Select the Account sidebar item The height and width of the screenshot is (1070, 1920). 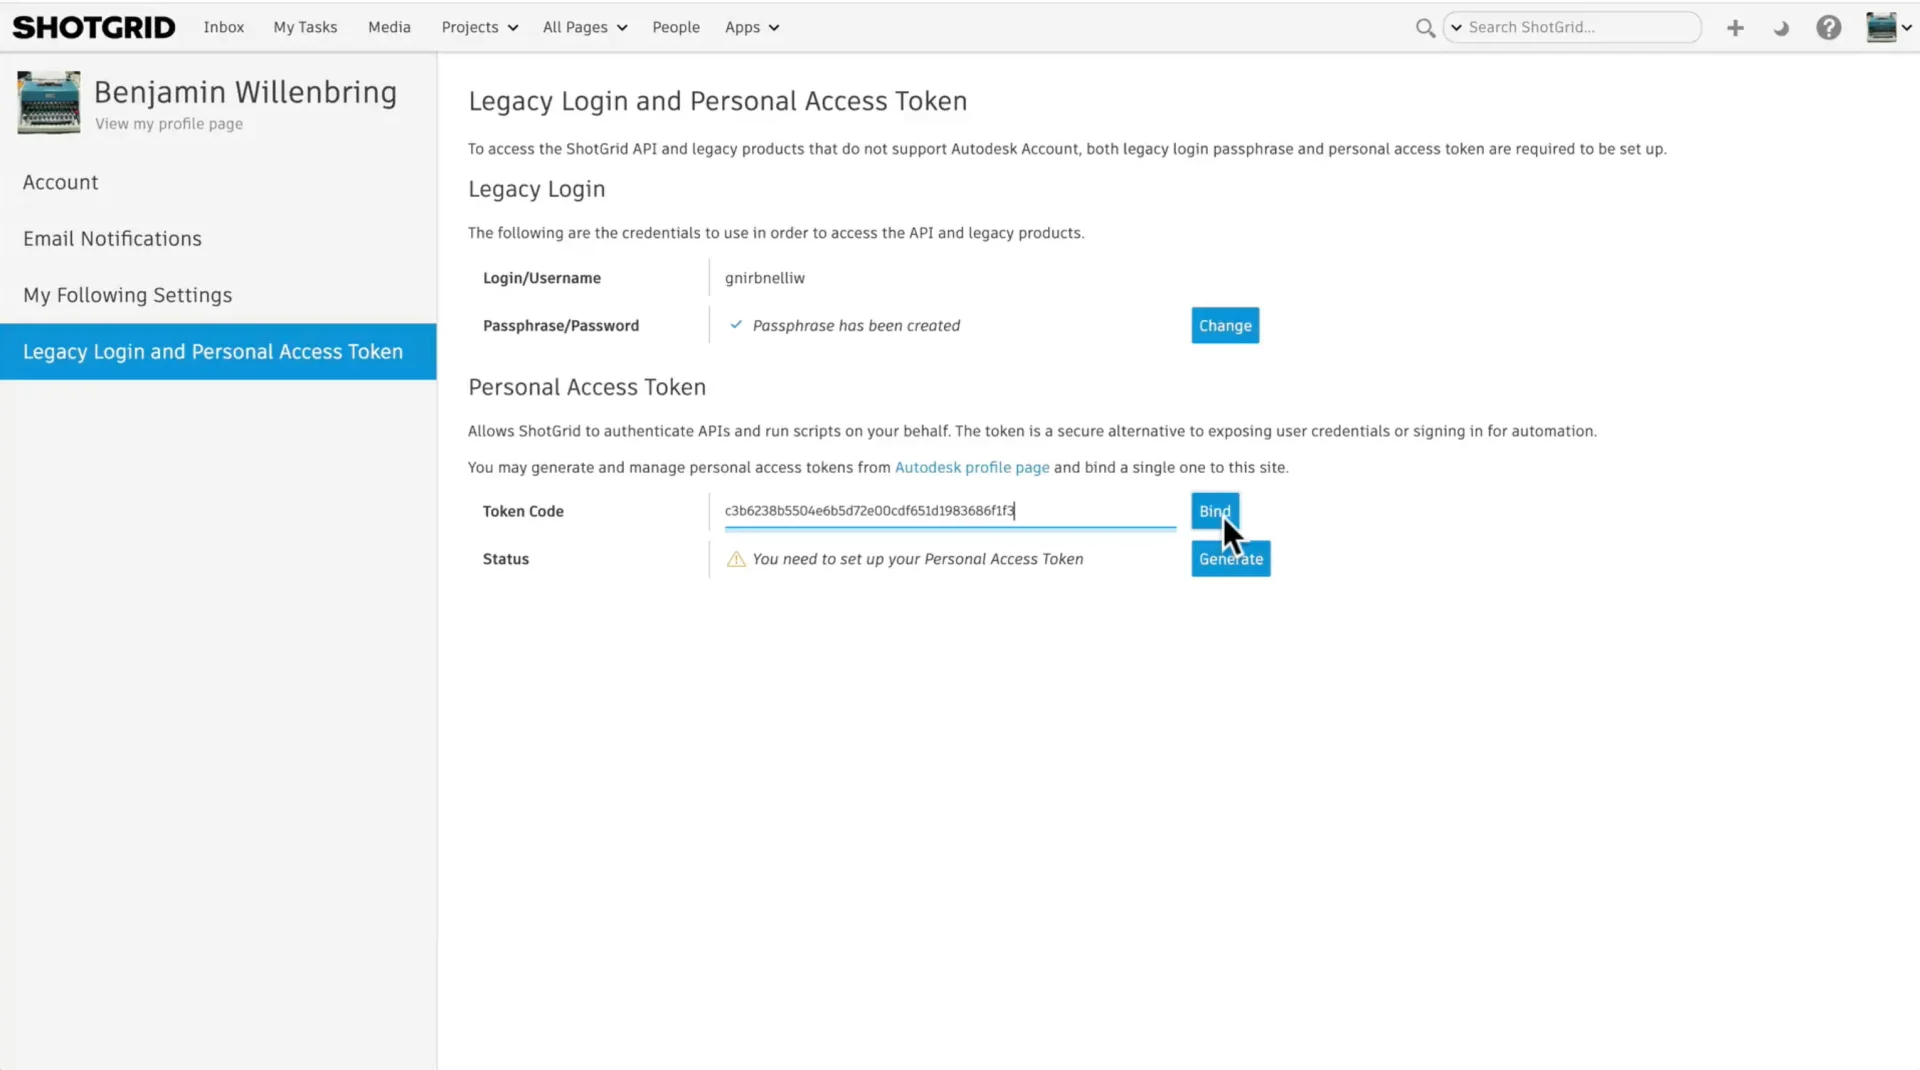[218, 182]
